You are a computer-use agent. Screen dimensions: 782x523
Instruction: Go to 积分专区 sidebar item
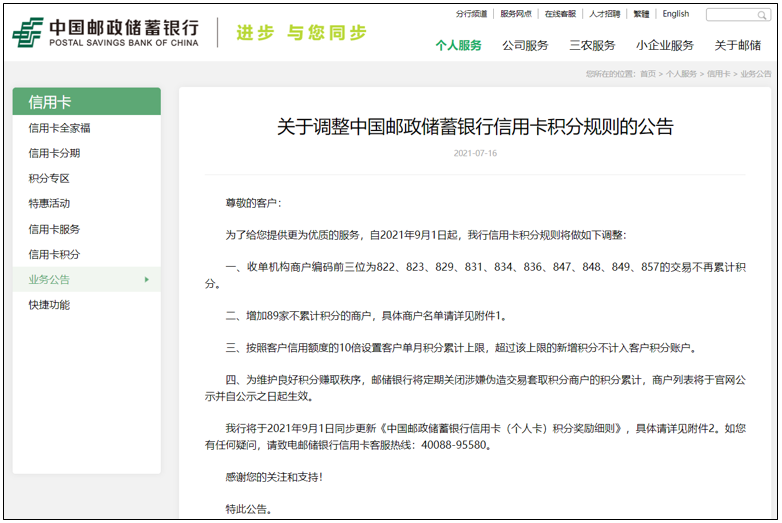pos(49,178)
